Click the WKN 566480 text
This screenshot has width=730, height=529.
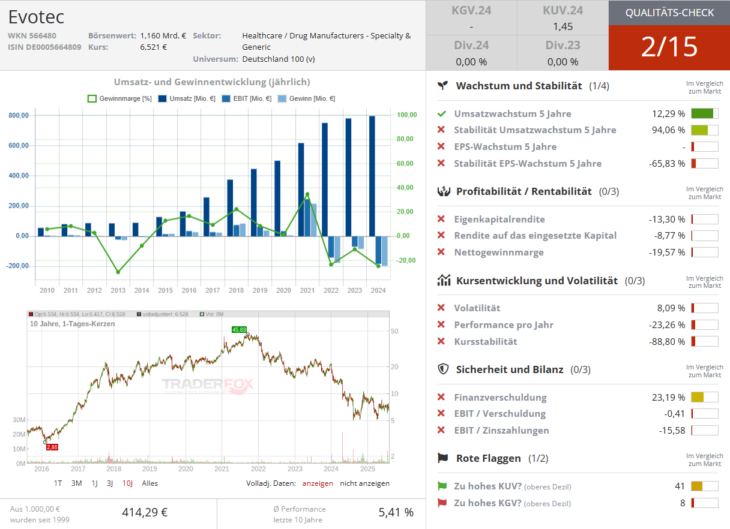coord(32,35)
